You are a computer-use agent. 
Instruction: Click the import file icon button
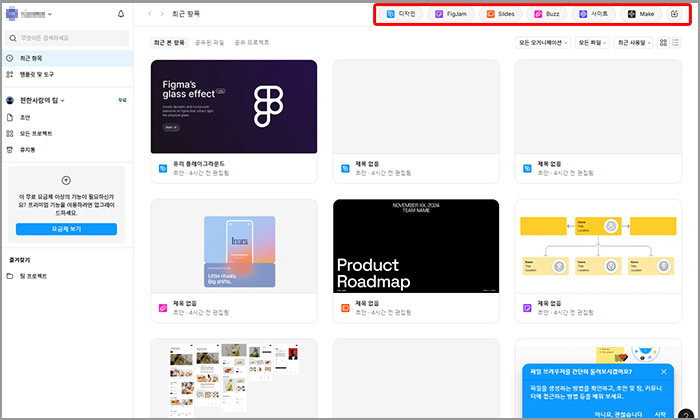675,14
